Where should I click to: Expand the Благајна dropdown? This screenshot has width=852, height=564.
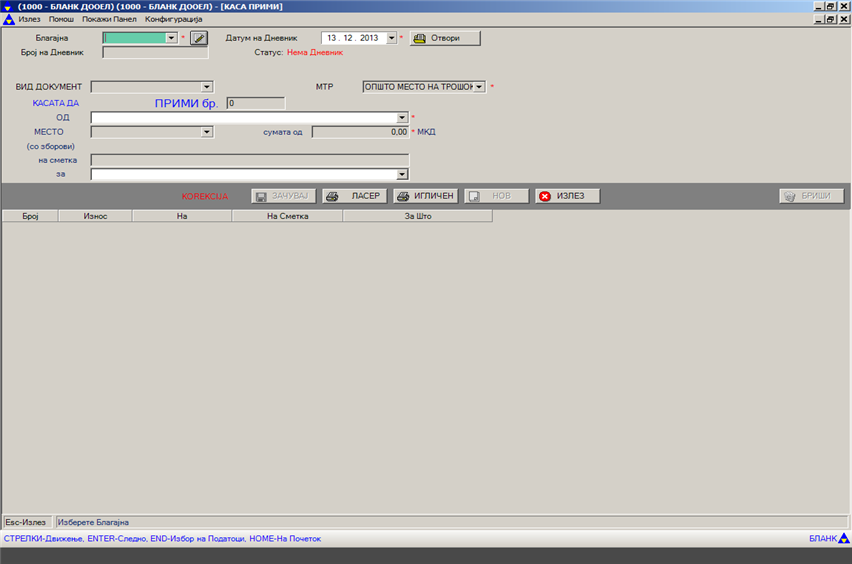(x=171, y=38)
